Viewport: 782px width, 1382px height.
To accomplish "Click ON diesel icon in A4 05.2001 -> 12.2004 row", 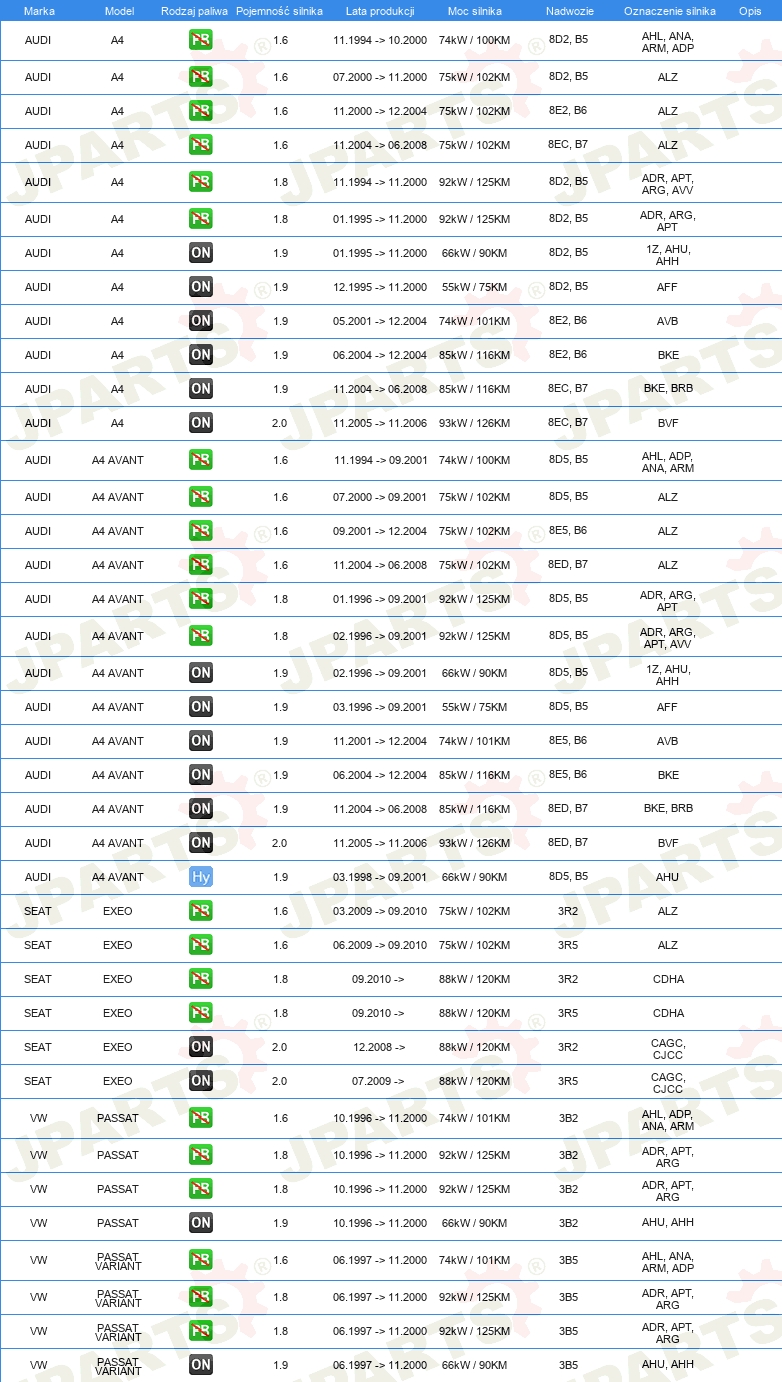I will [x=201, y=321].
